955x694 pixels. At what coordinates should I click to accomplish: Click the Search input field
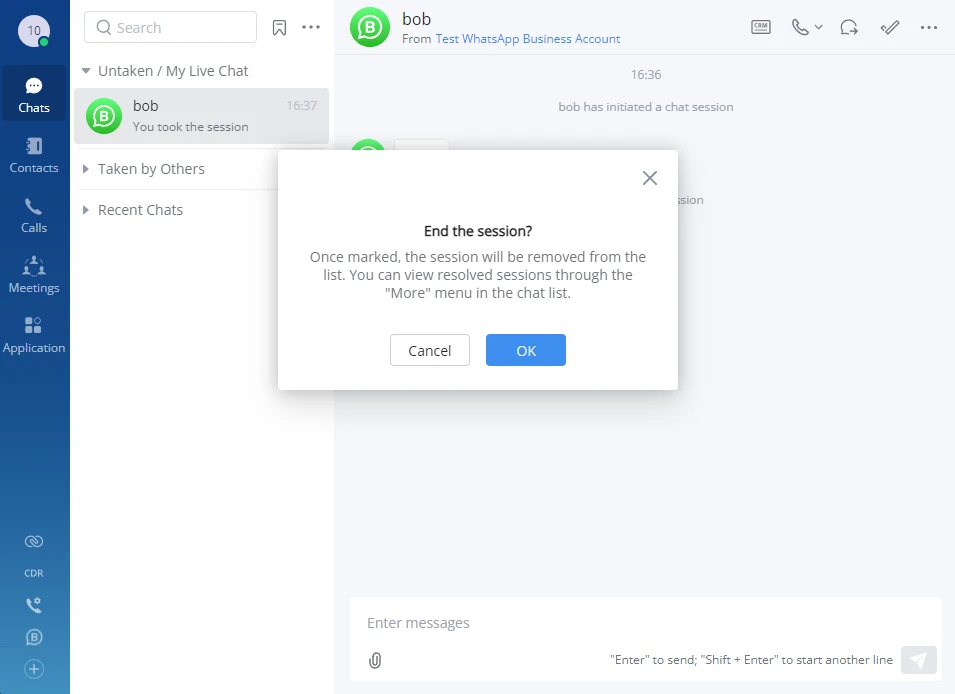[171, 27]
